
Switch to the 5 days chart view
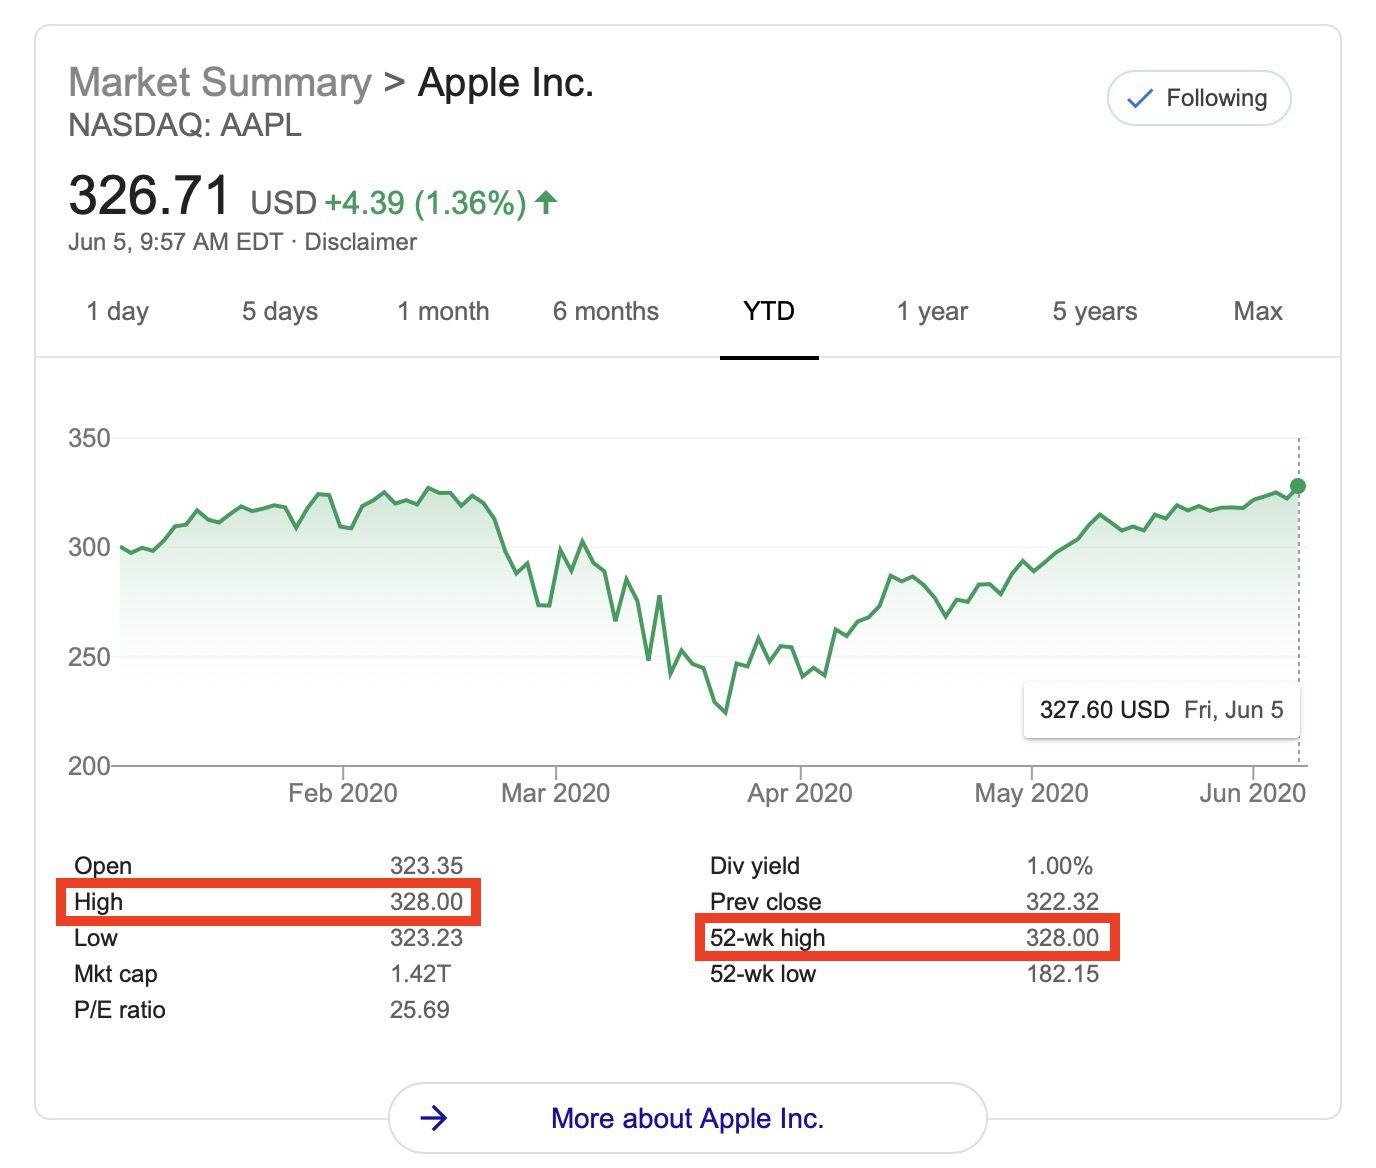[279, 311]
